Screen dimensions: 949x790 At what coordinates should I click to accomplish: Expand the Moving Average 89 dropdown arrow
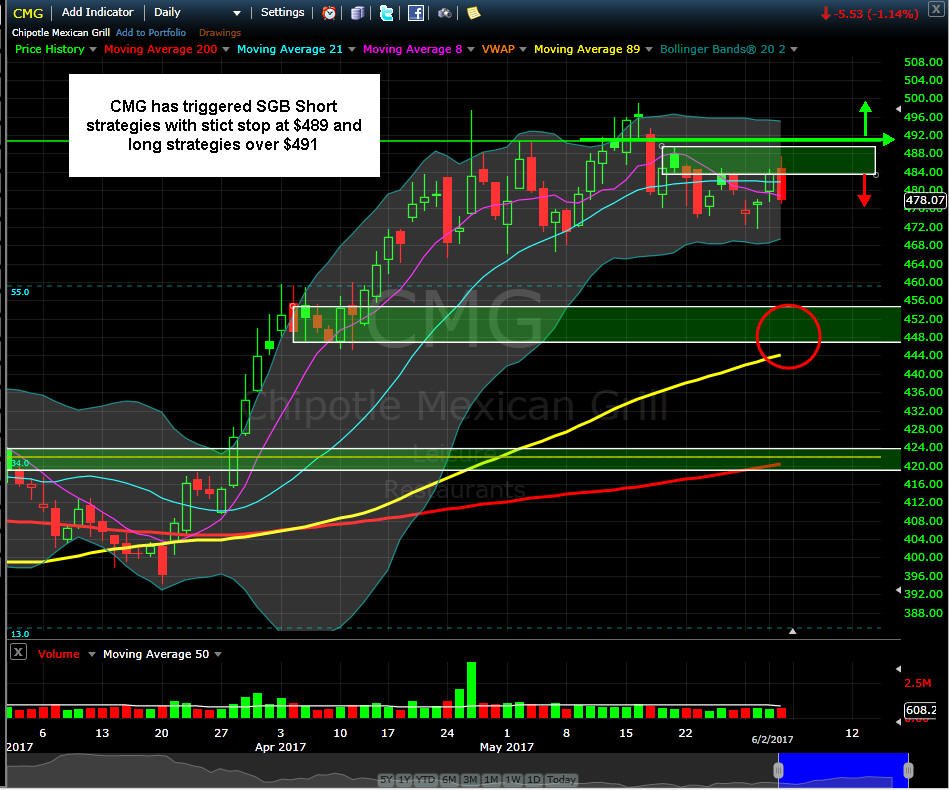[649, 49]
